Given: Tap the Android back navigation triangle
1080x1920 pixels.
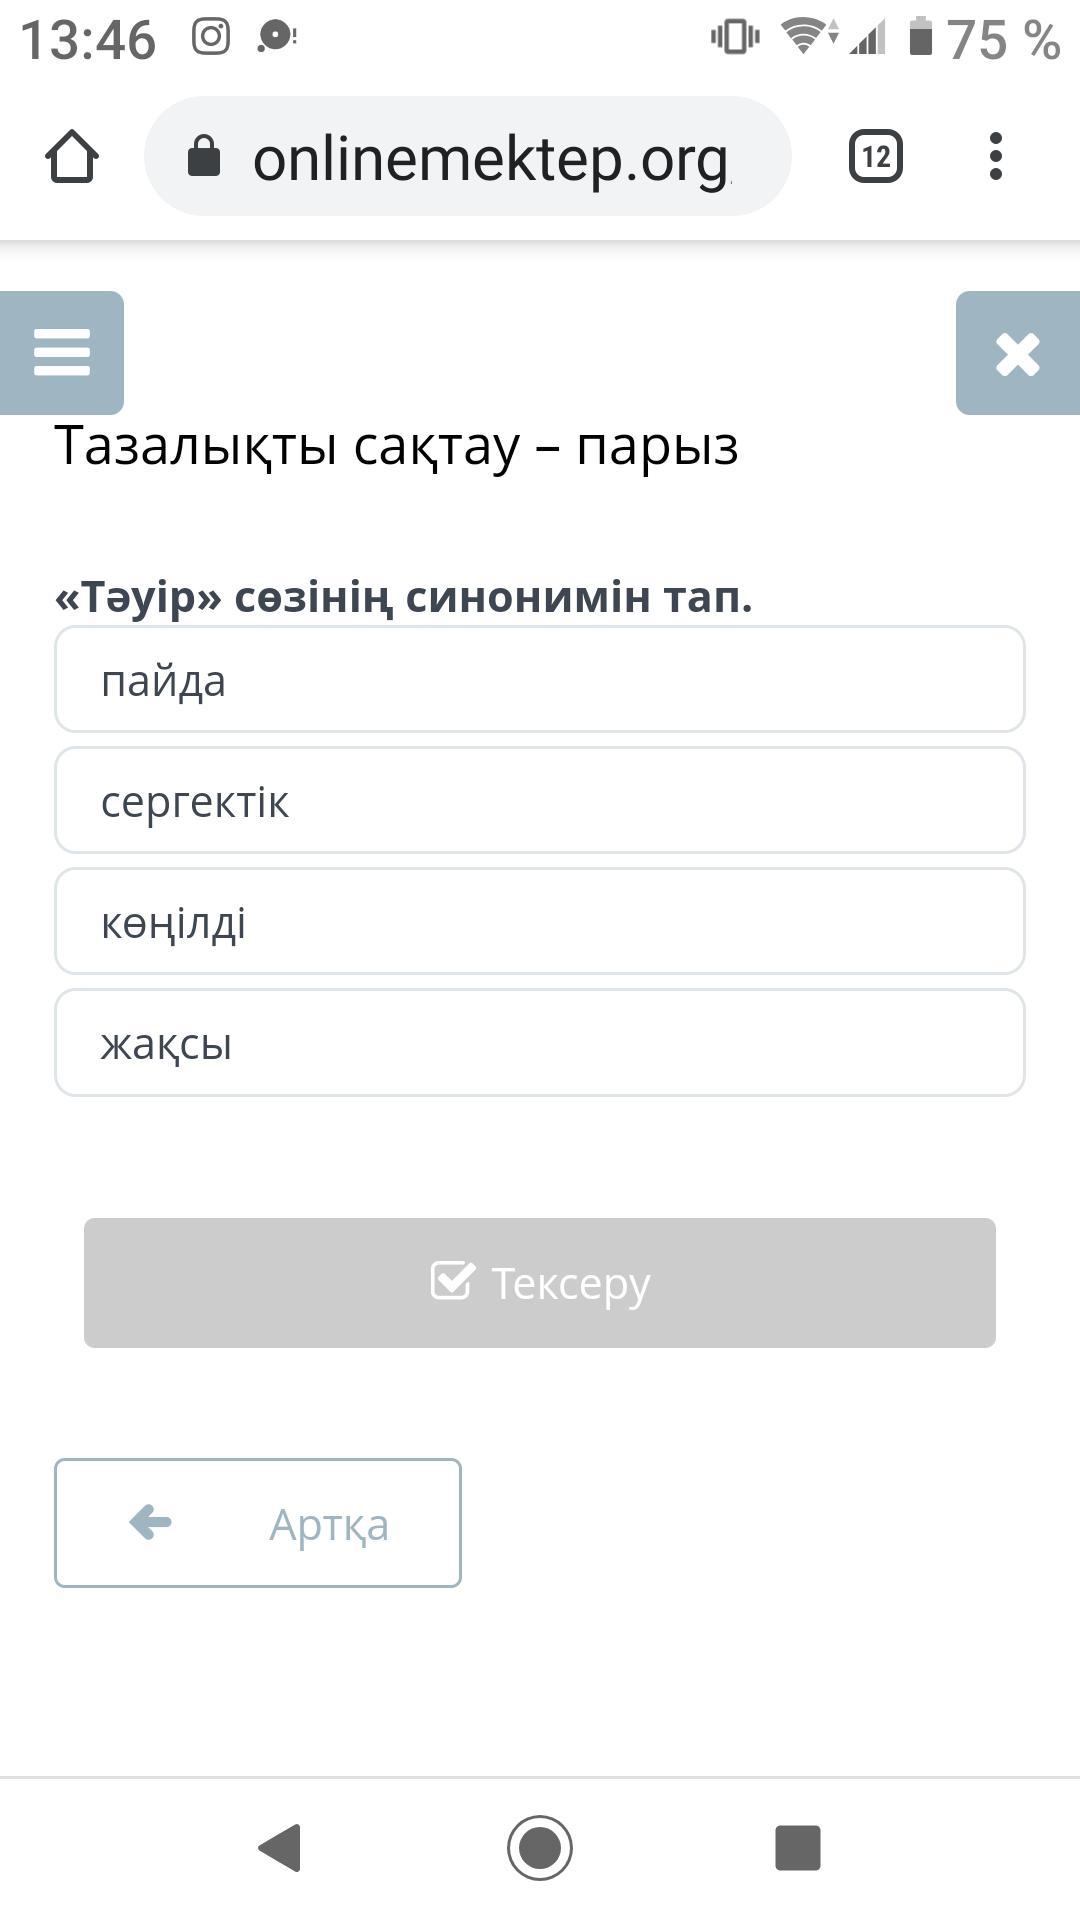Looking at the screenshot, I should 280,1847.
